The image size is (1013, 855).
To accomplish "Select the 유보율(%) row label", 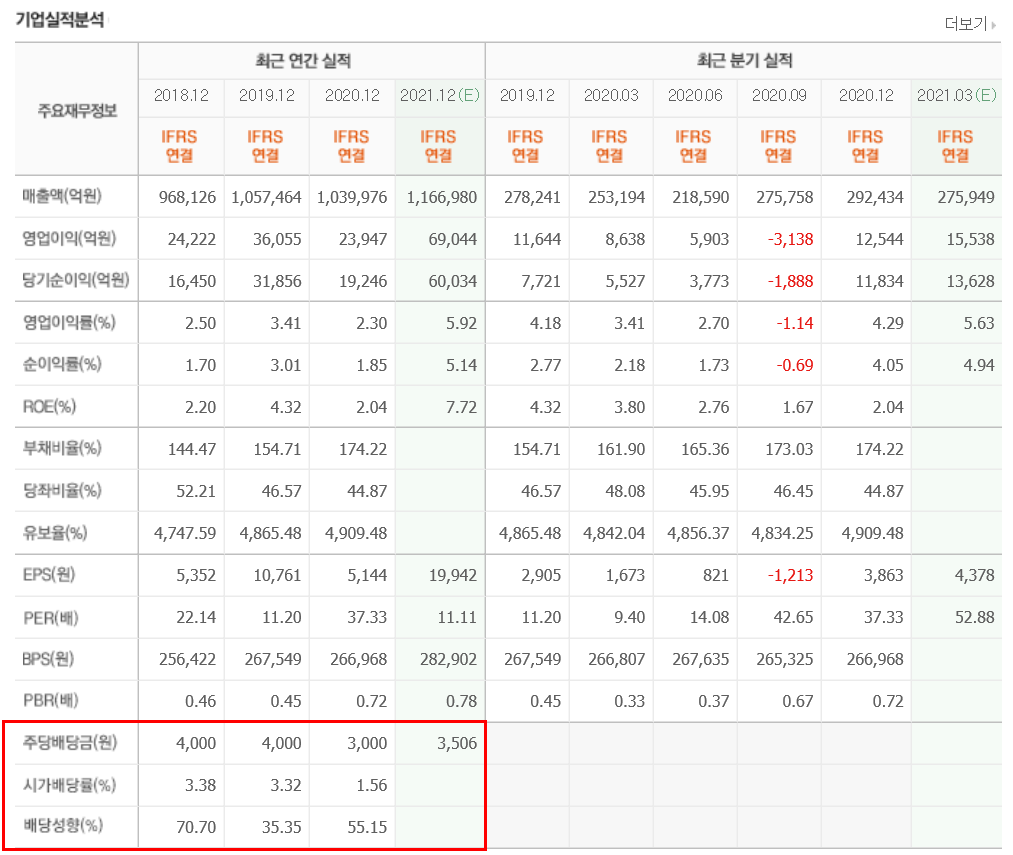I will [55, 533].
